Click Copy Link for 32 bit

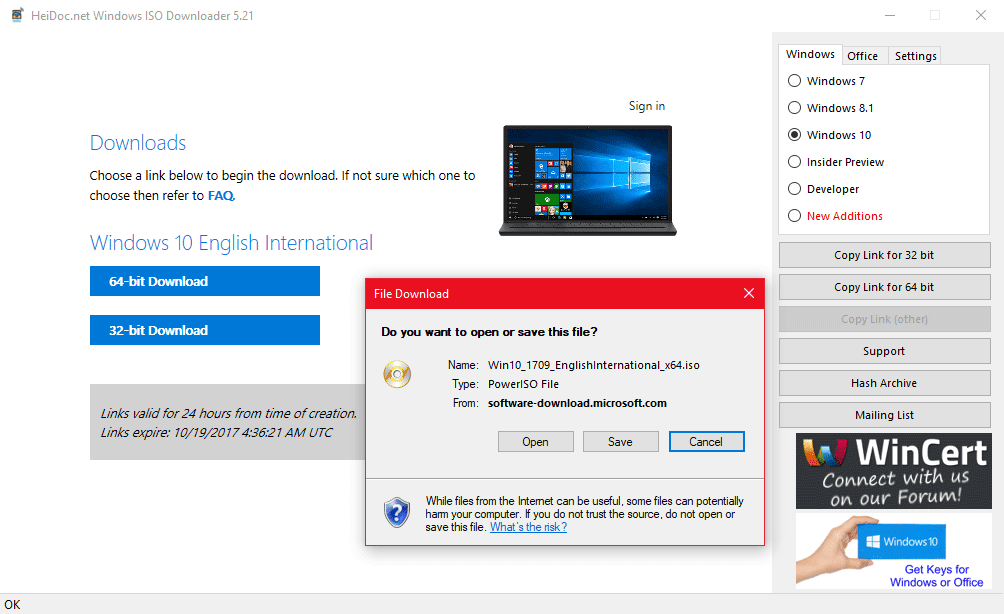[x=884, y=255]
